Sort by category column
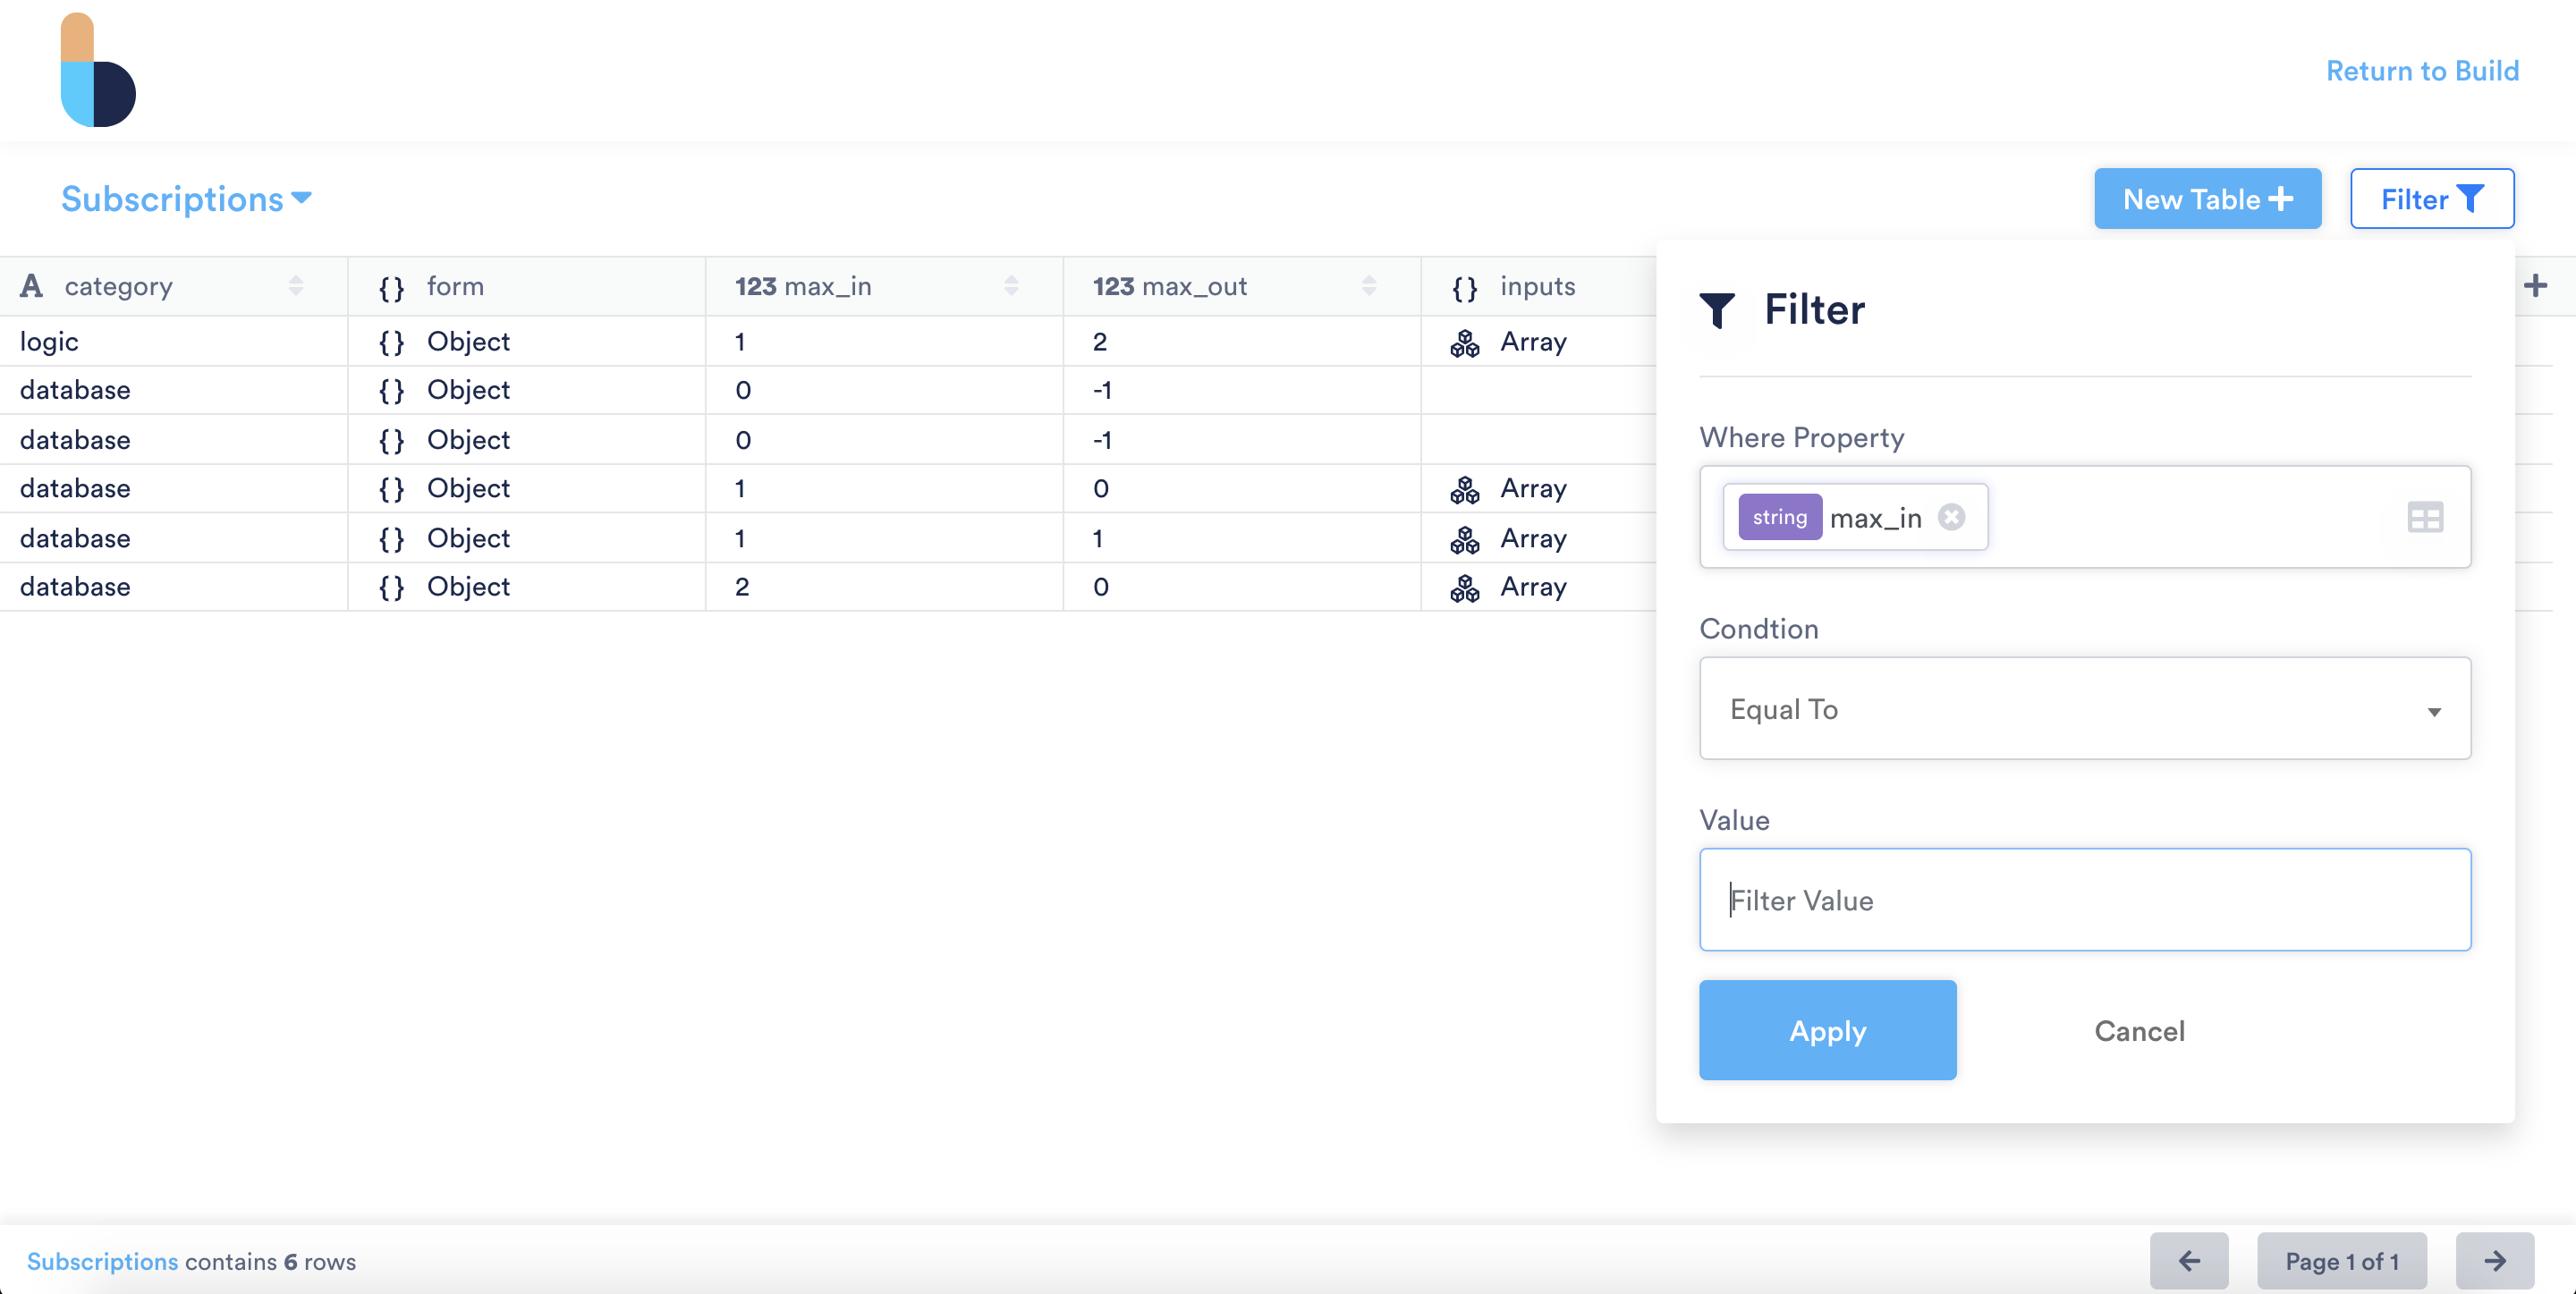2576x1294 pixels. pos(295,286)
